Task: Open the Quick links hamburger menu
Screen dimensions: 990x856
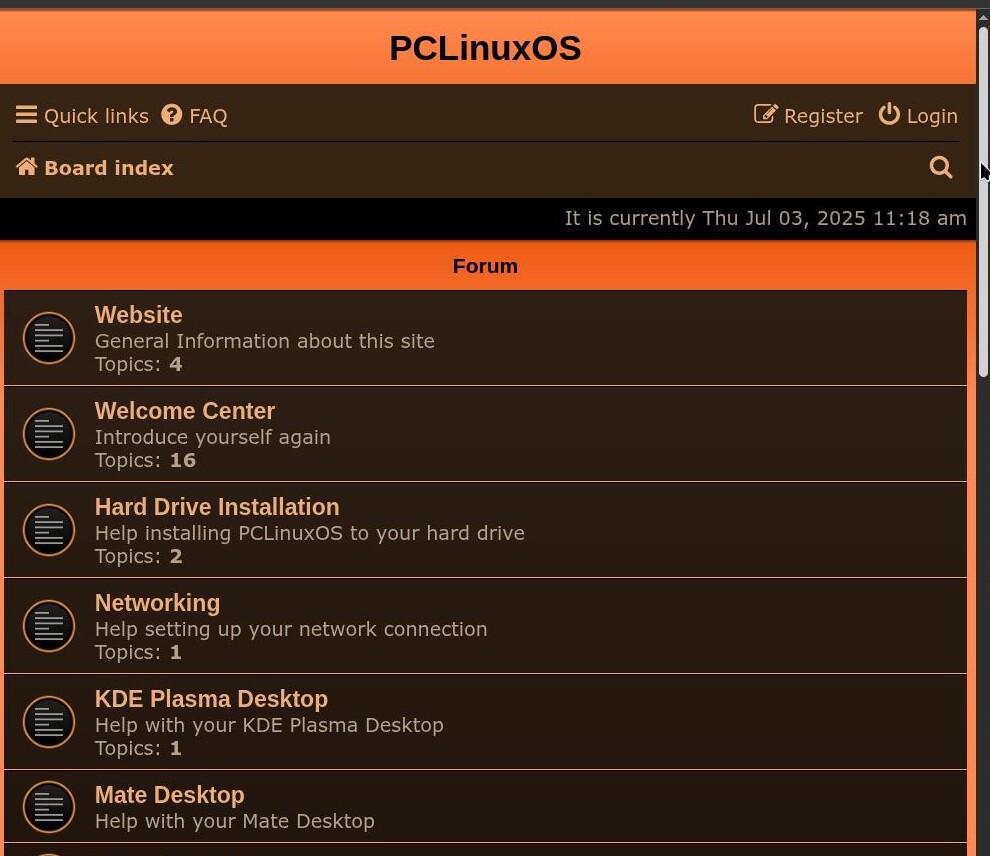Action: 82,116
